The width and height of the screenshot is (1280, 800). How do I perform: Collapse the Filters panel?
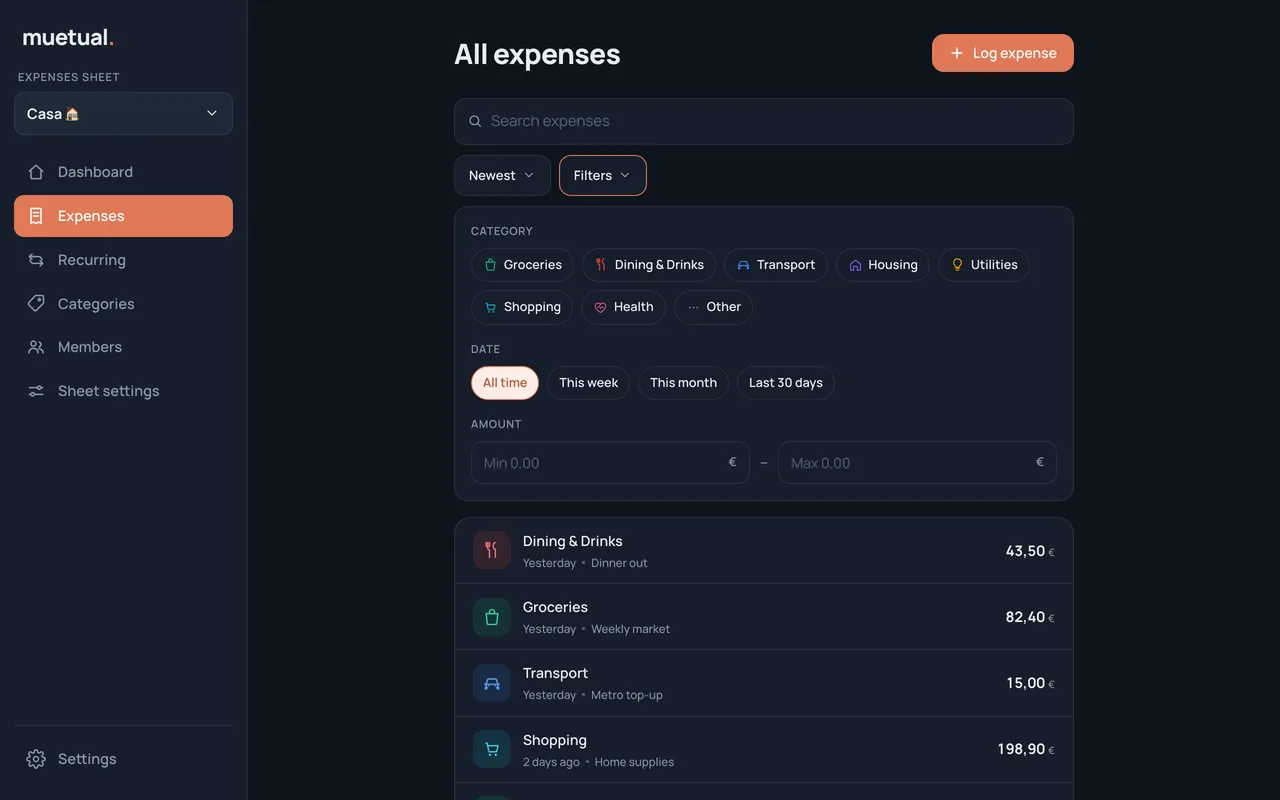[603, 176]
